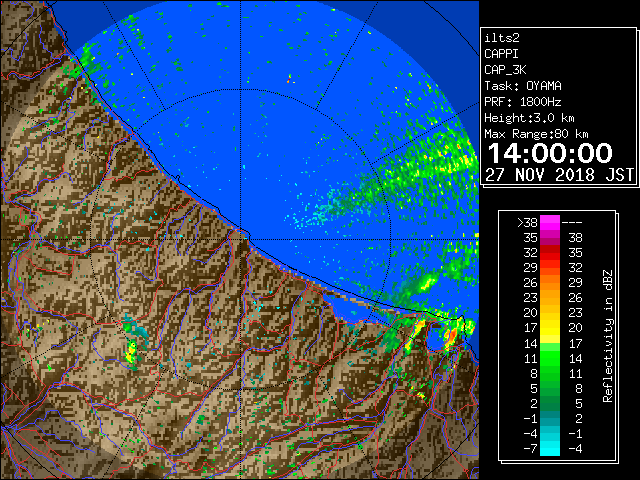Click the "---" legend label
Image resolution: width=640 pixels, height=480 pixels.
[572, 223]
